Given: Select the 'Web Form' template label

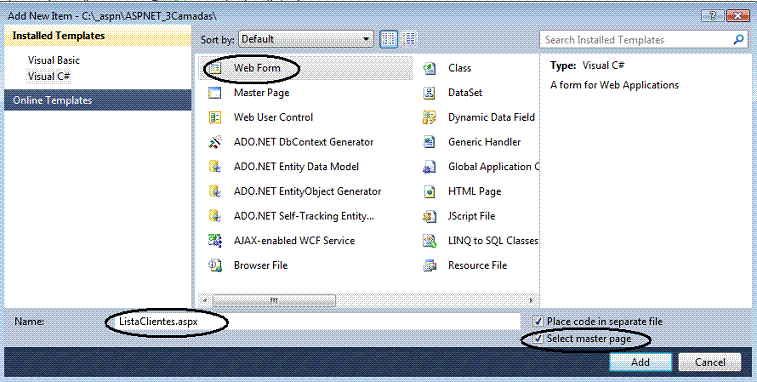Looking at the screenshot, I should tap(257, 68).
